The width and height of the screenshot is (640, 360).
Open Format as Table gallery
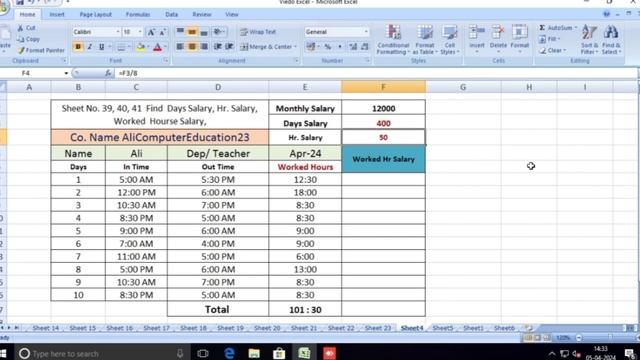425,40
